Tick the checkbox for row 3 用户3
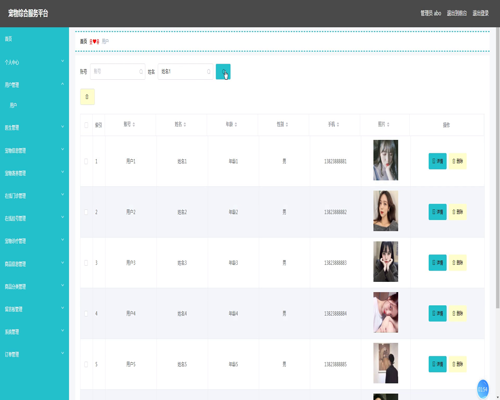 coord(86,263)
